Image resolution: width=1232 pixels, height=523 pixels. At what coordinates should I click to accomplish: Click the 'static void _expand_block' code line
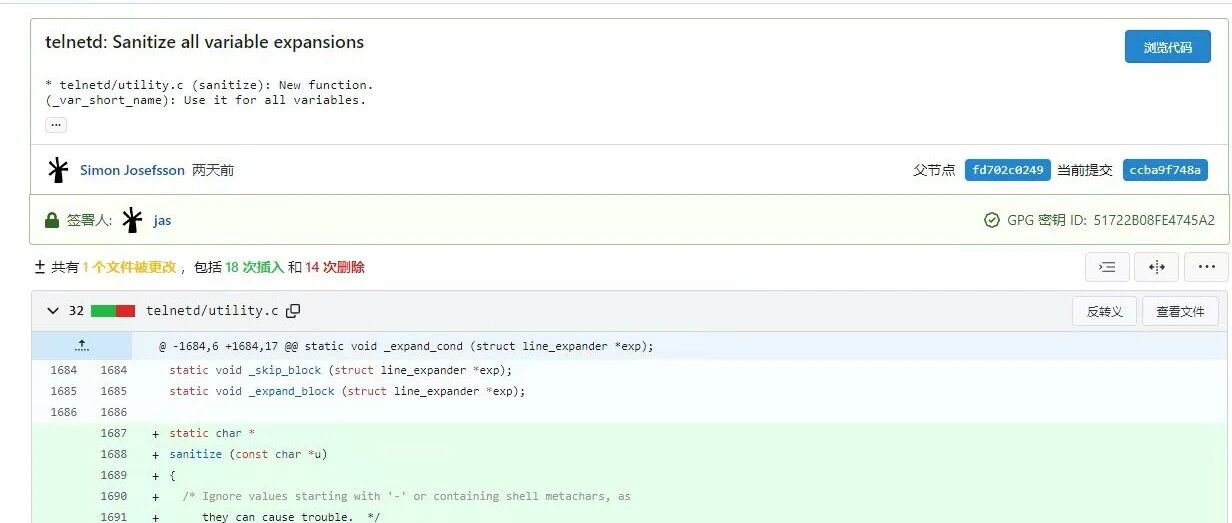tap(347, 391)
